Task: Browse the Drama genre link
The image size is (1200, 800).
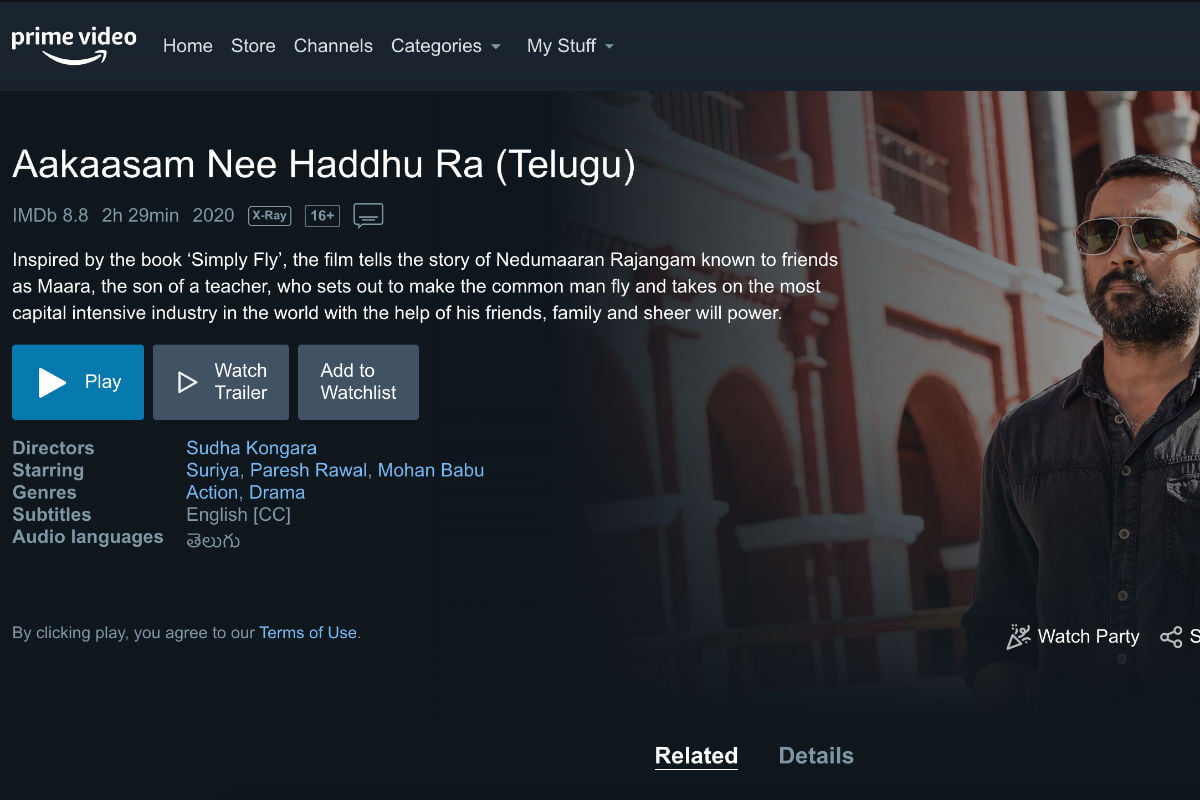Action: coord(277,492)
